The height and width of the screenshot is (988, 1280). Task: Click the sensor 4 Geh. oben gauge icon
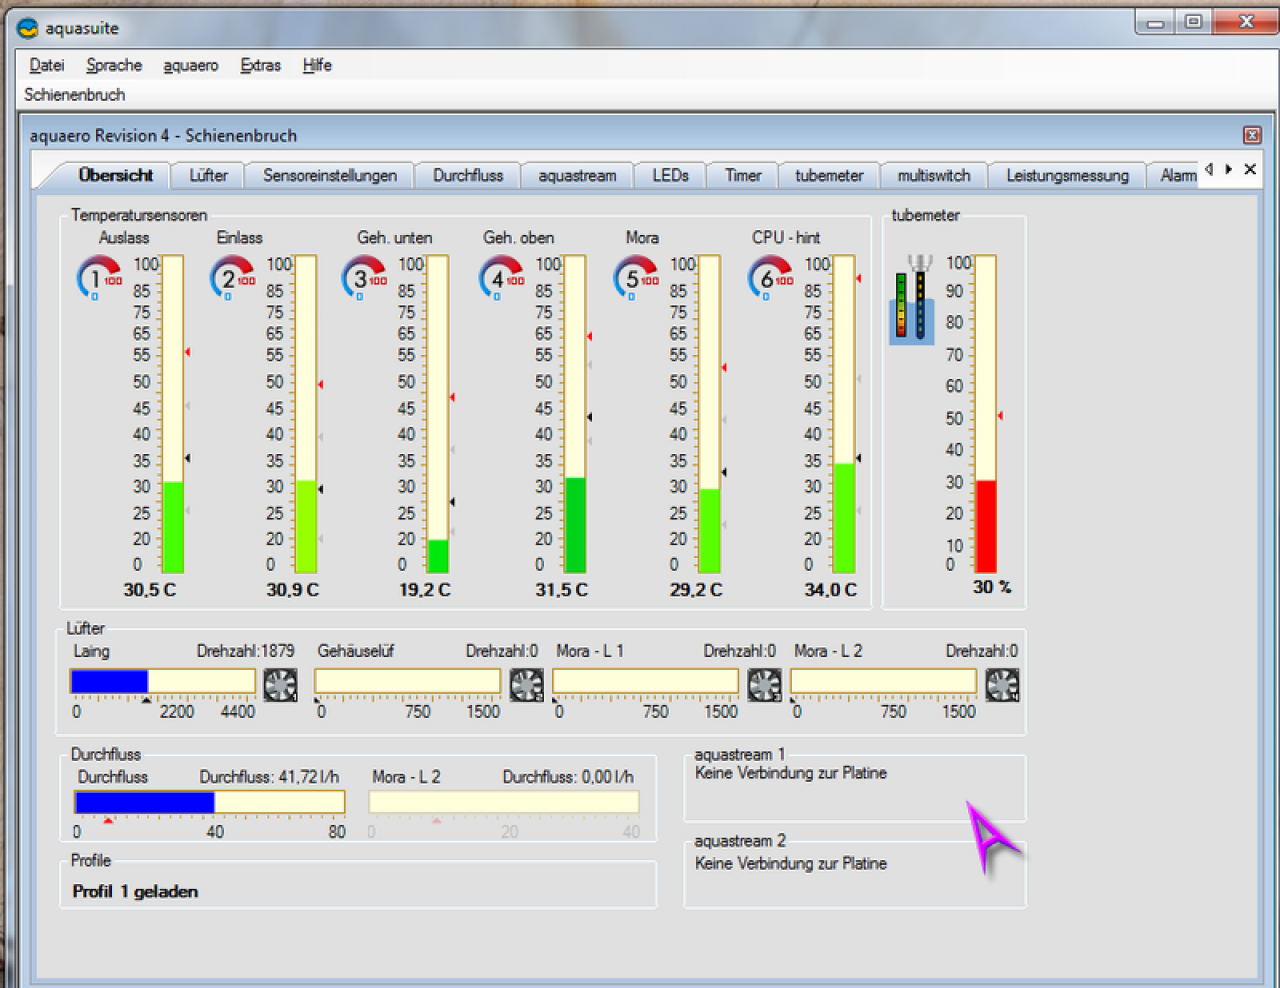pos(501,278)
